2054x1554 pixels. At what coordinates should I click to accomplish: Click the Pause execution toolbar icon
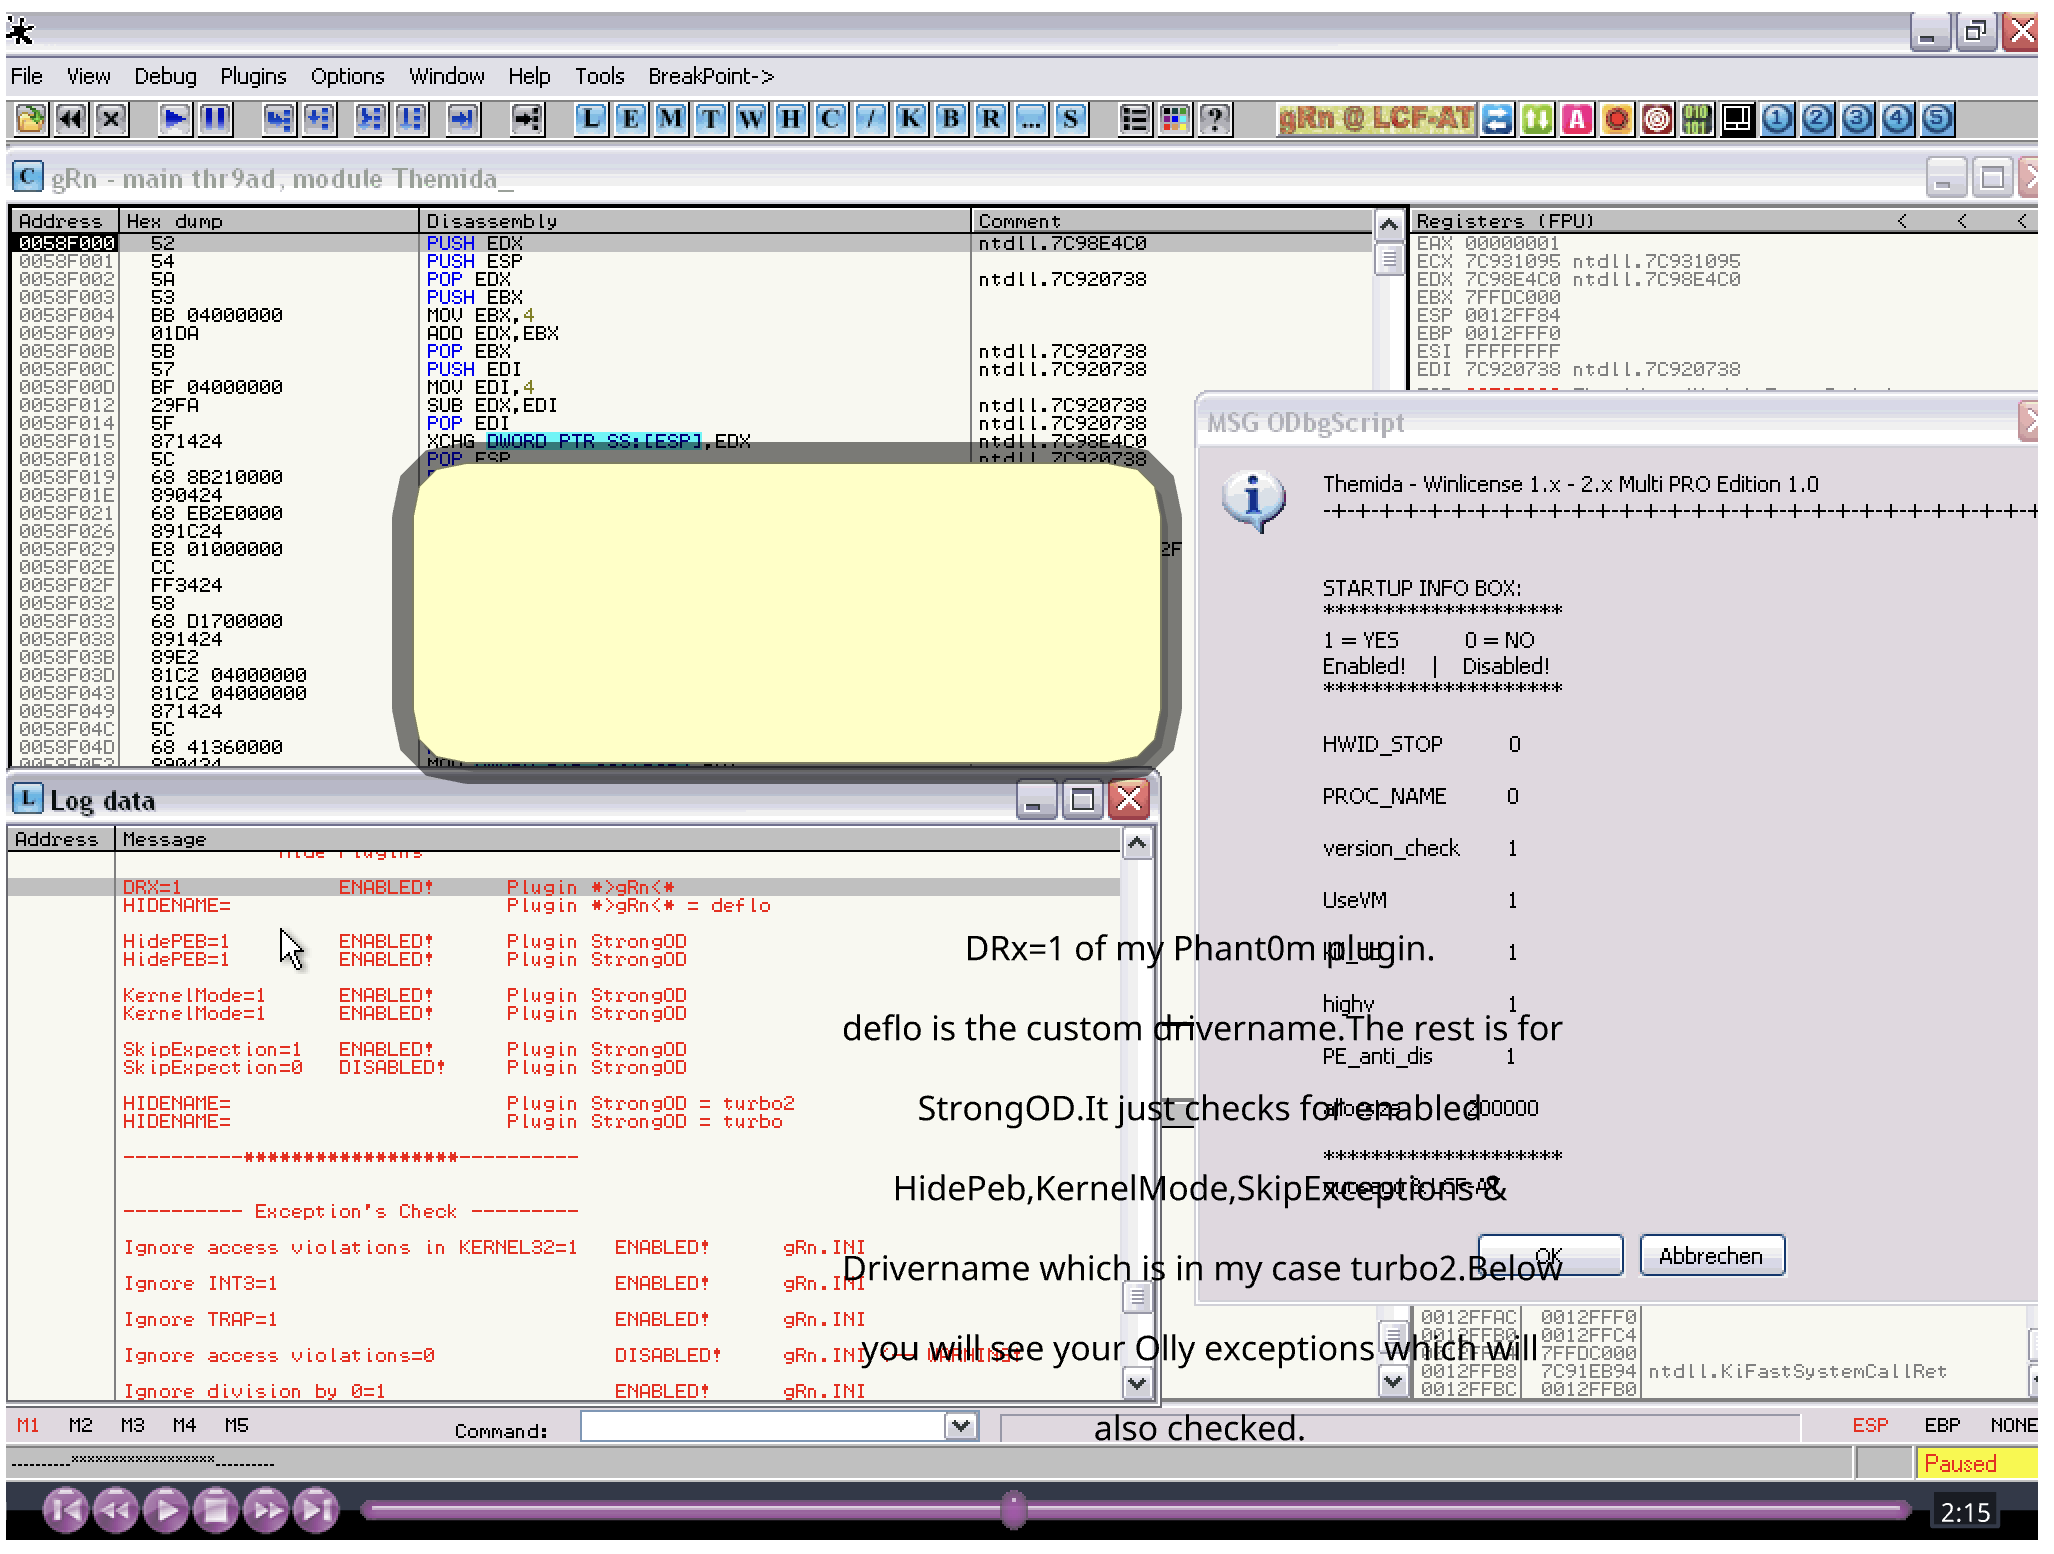(x=215, y=120)
